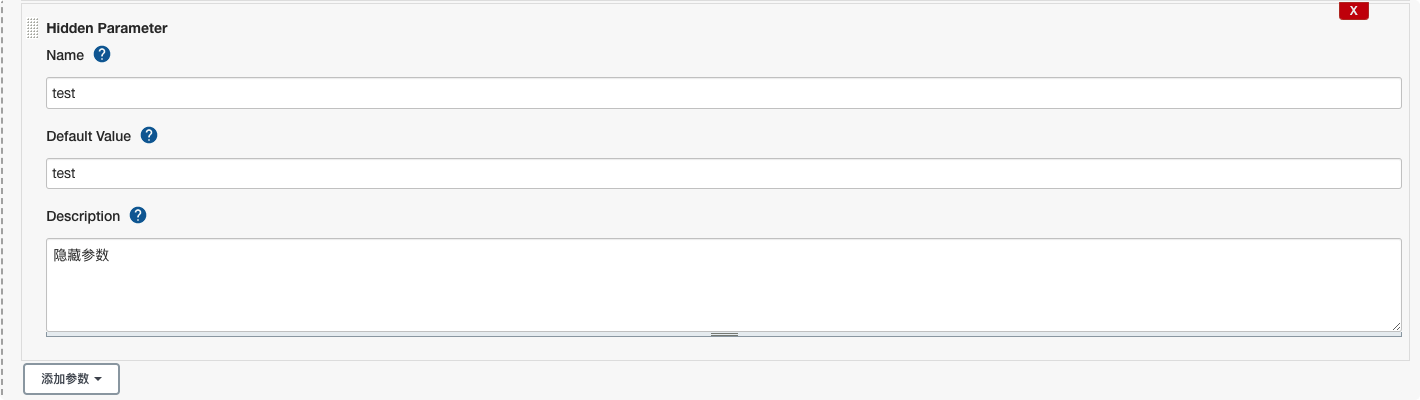Click the drag handle beside Hidden Parameter
1420x400 pixels.
[32, 28]
